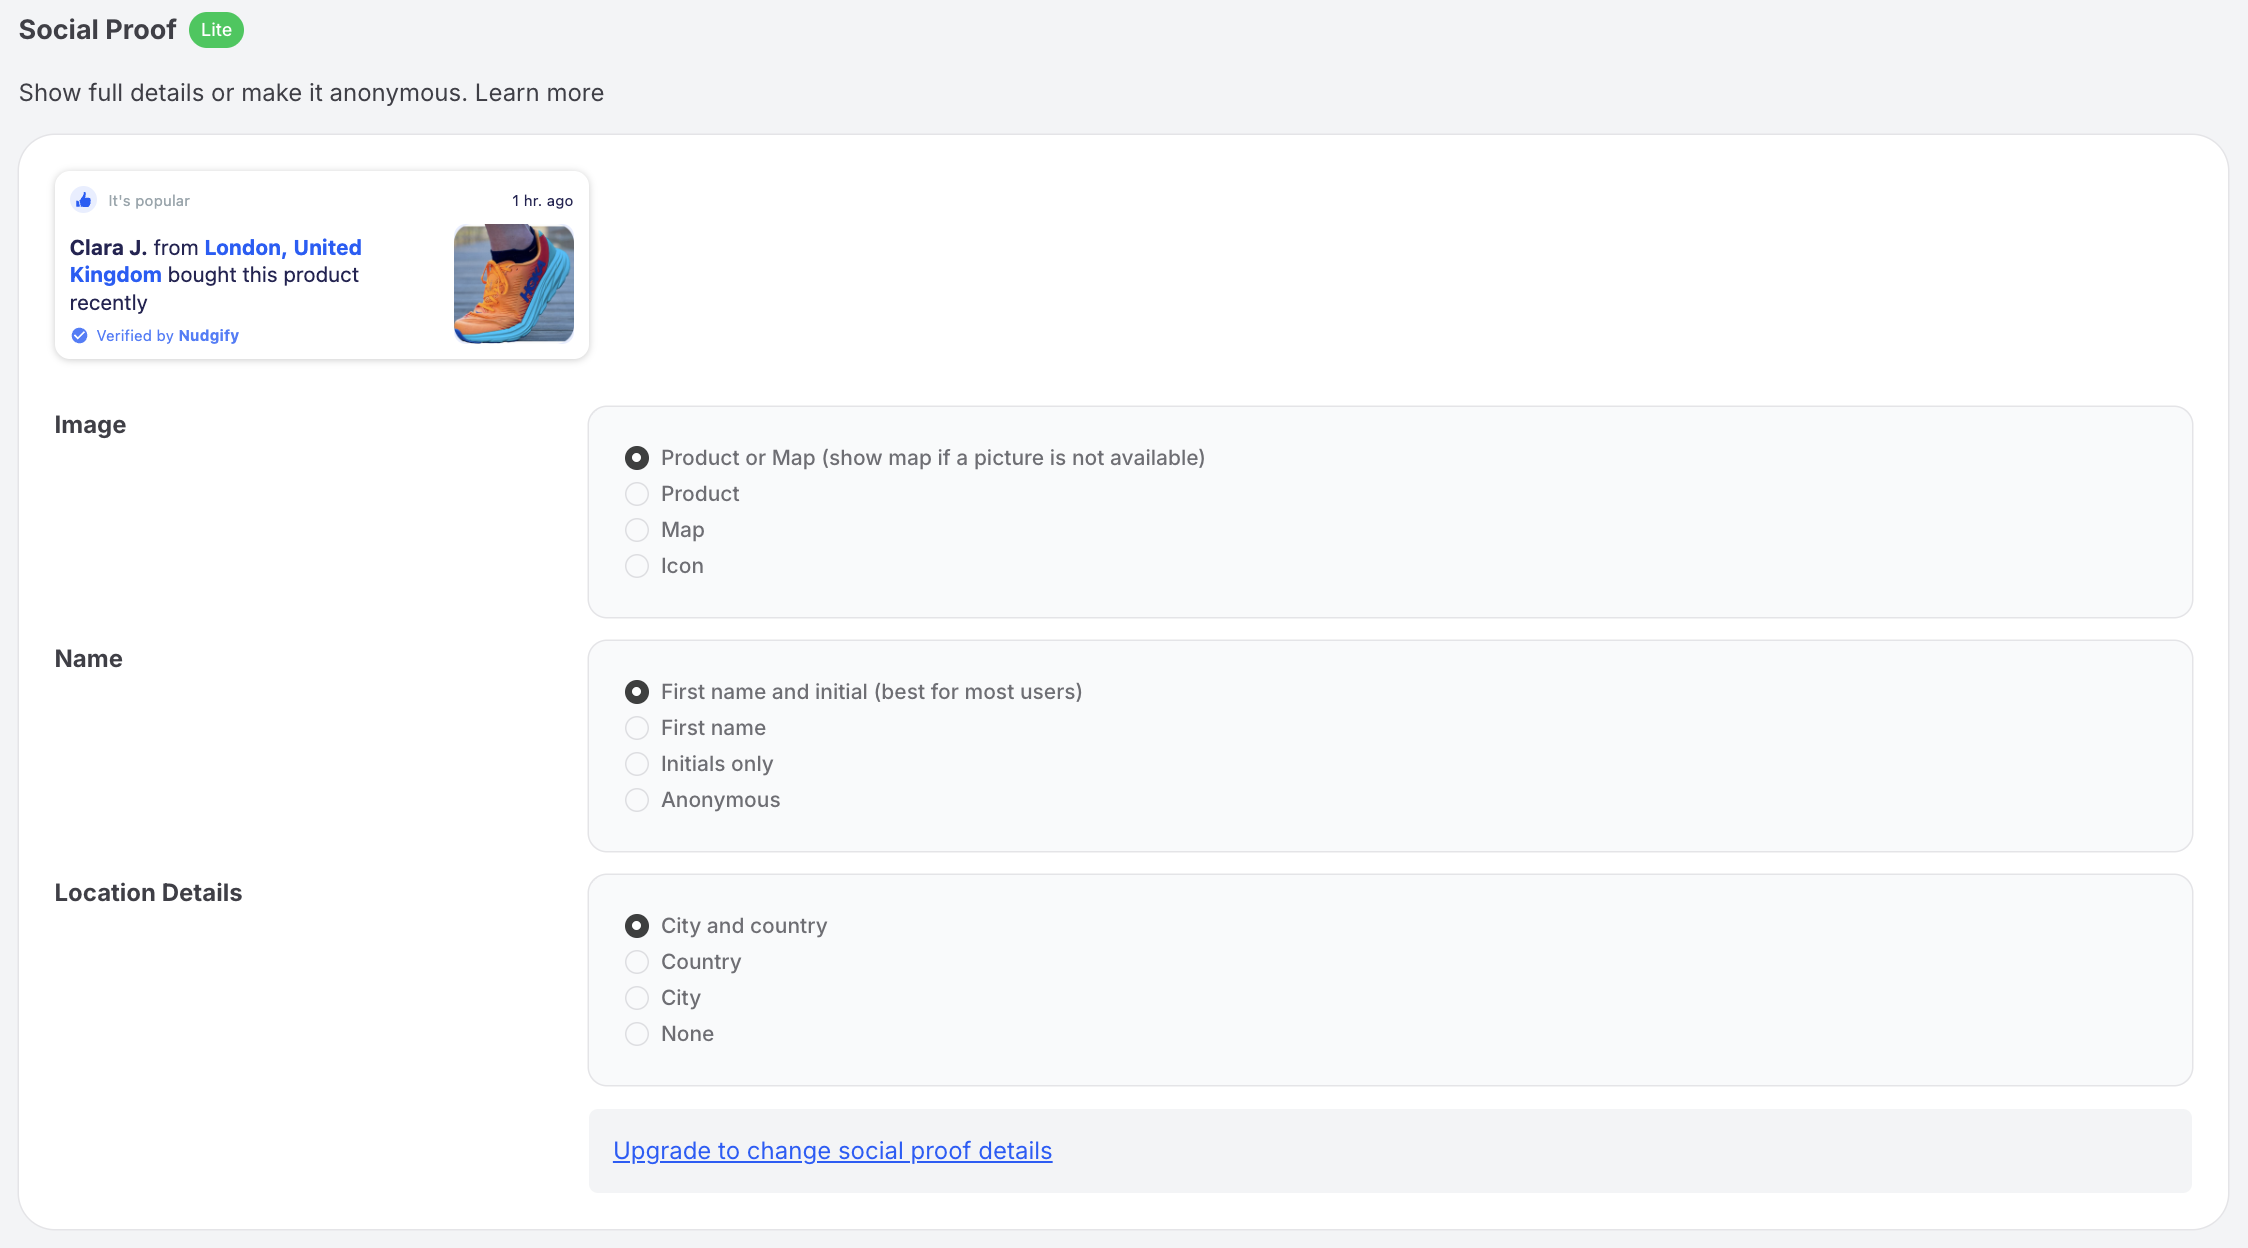The height and width of the screenshot is (1248, 2248).
Task: Click the Learn more link
Action: (539, 93)
